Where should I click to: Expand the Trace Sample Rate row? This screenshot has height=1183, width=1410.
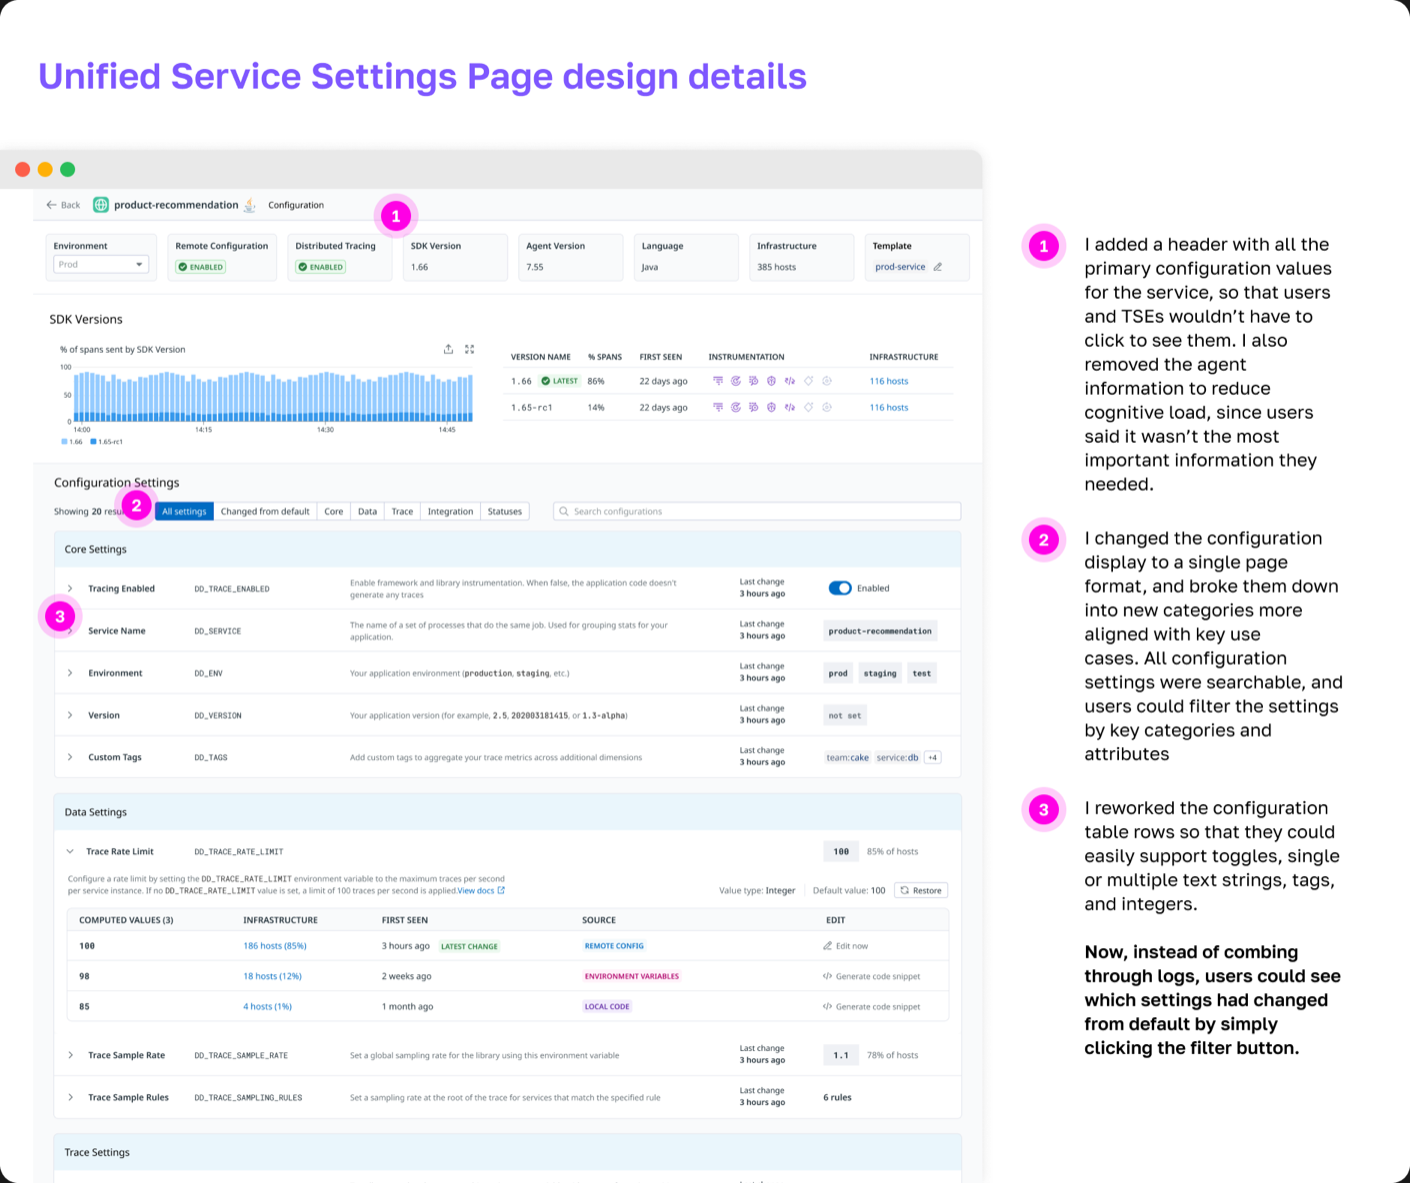(x=70, y=1055)
